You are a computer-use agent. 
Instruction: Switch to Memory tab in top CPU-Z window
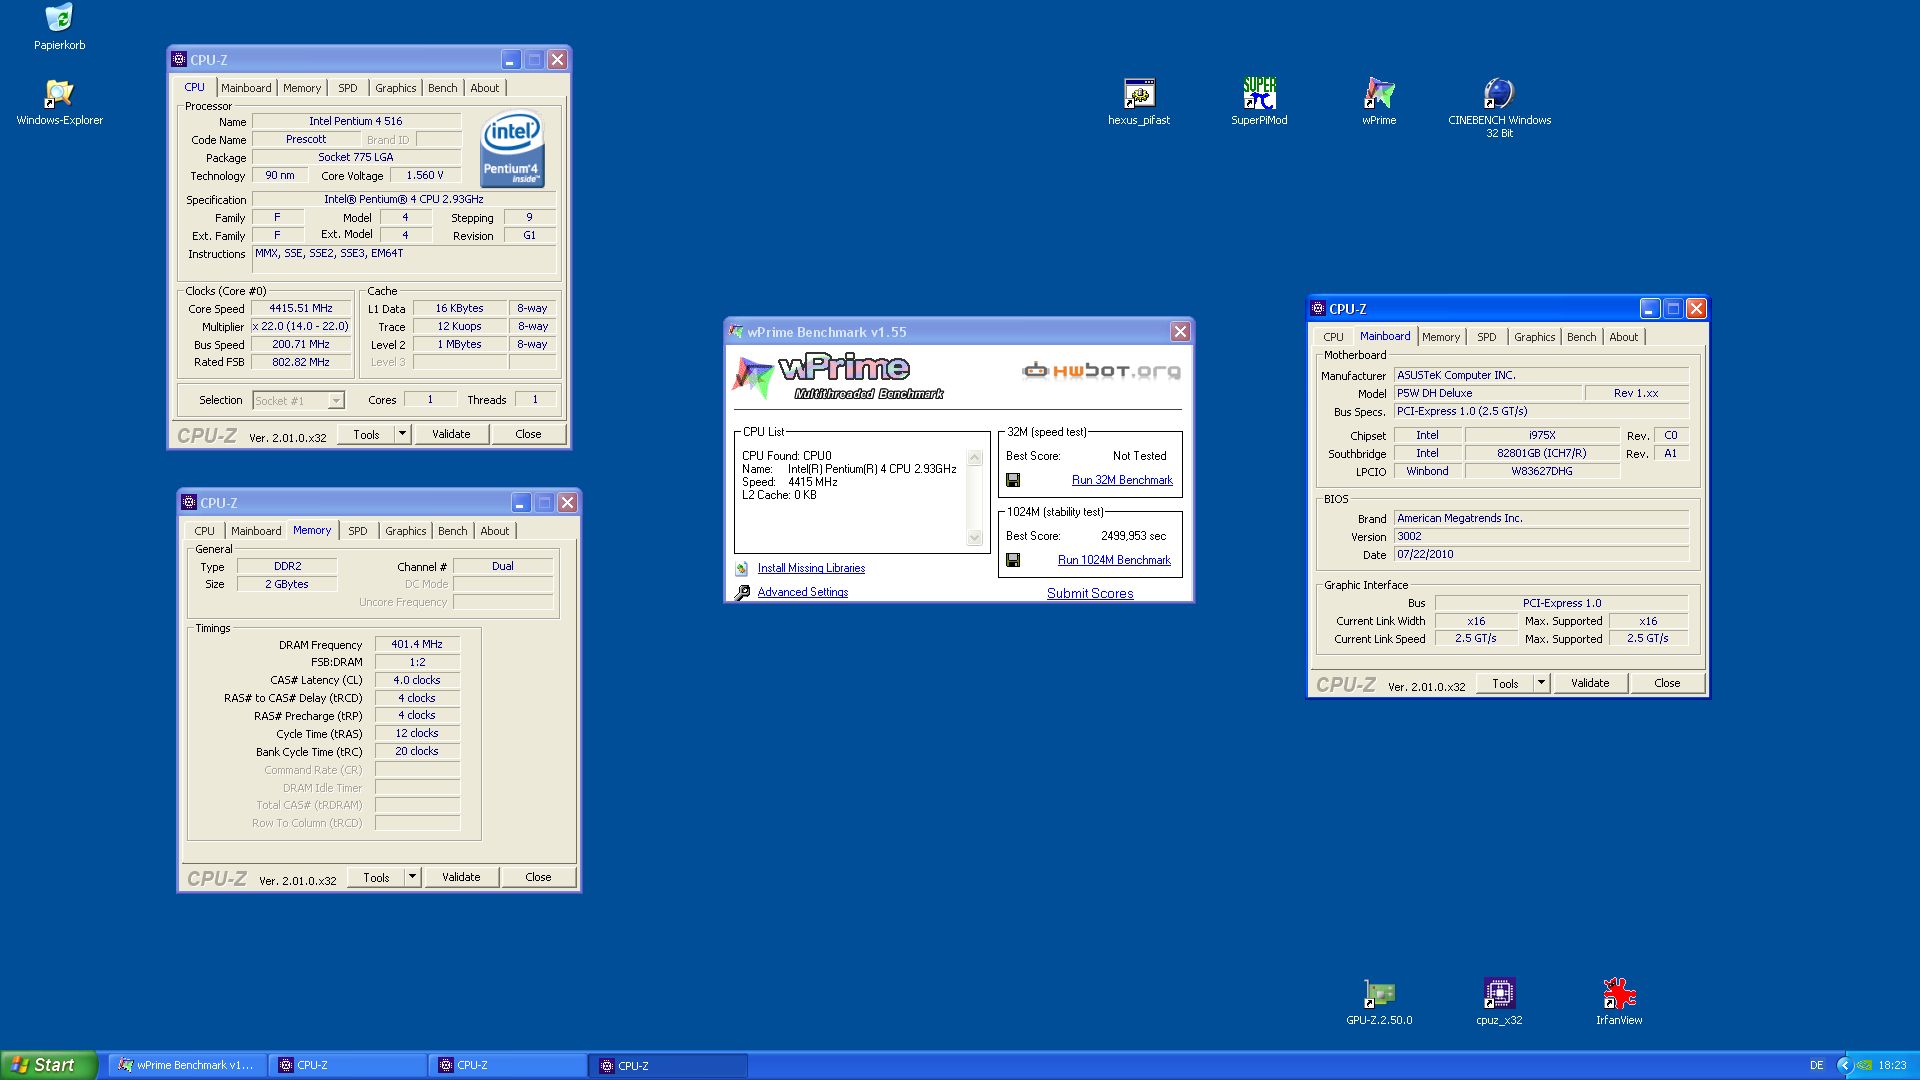[x=302, y=88]
